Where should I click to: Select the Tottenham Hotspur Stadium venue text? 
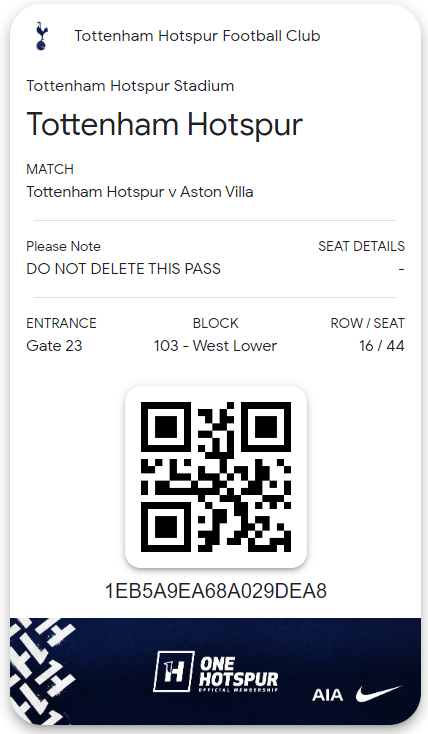[x=130, y=86]
